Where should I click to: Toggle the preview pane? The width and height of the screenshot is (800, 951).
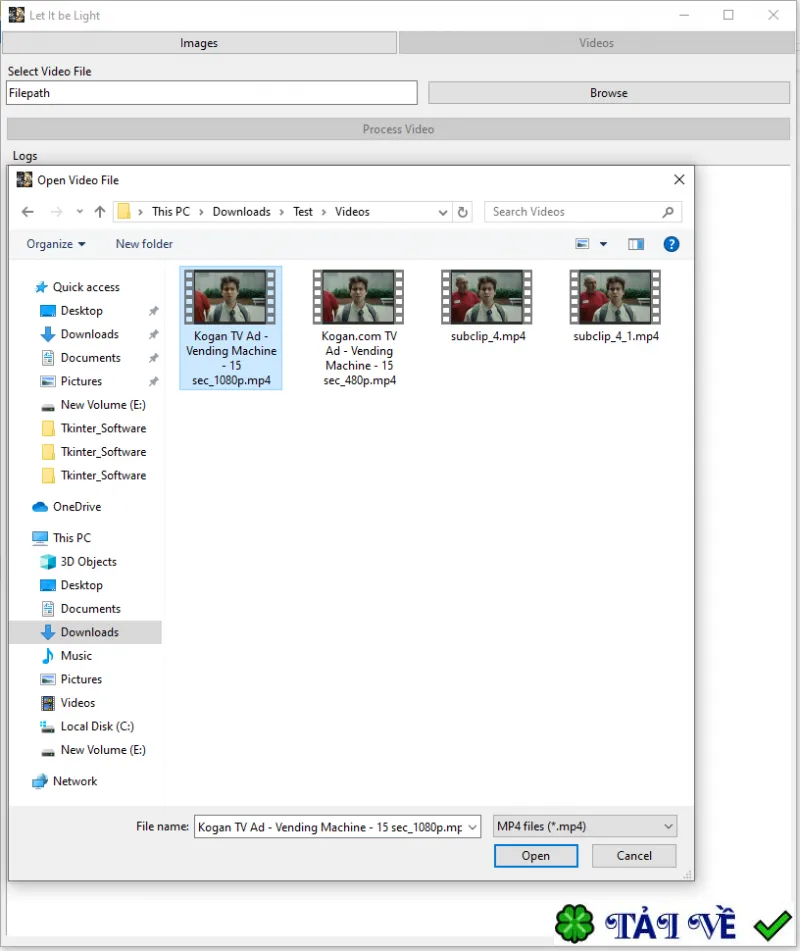pos(636,244)
